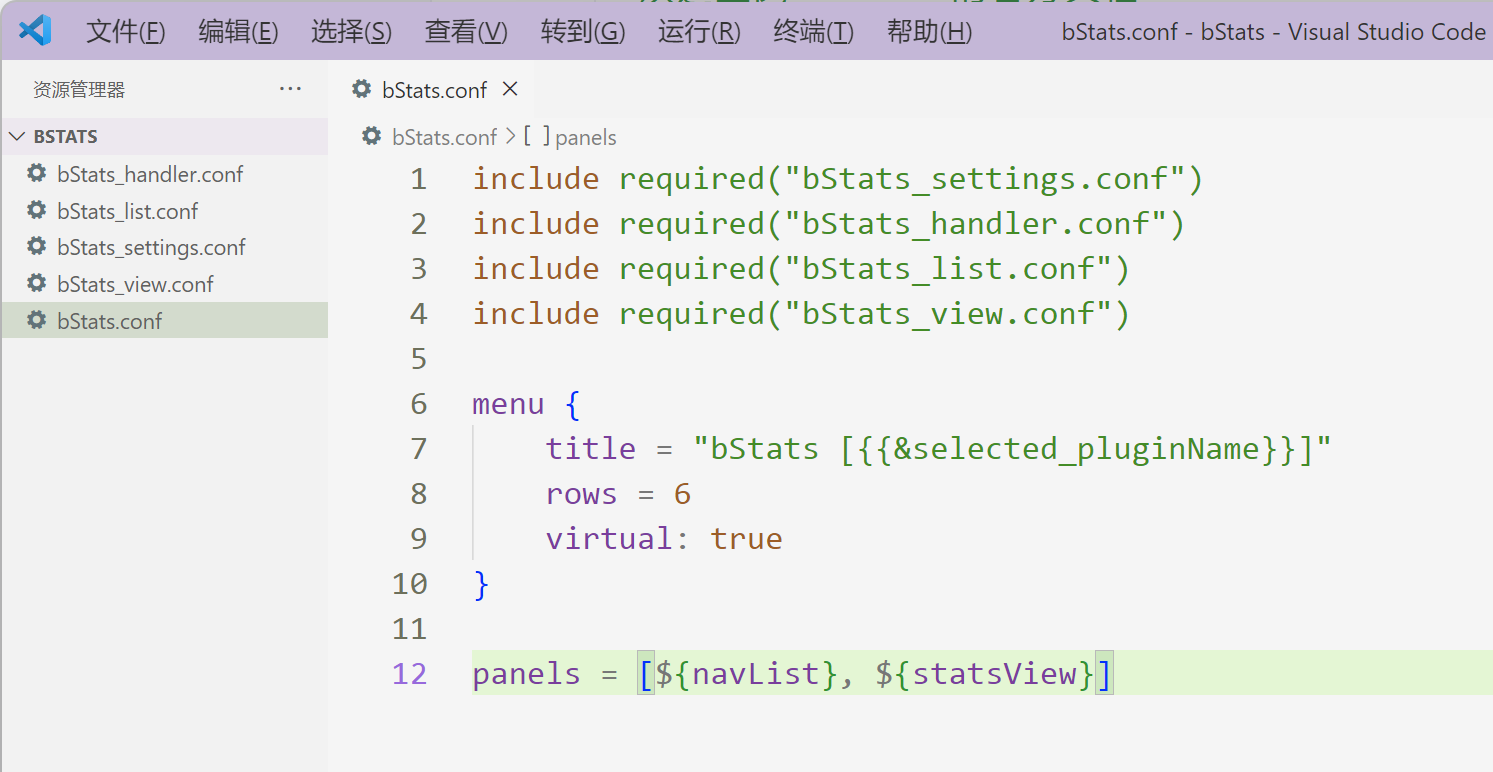Open the 终端(T) menu

click(x=813, y=32)
